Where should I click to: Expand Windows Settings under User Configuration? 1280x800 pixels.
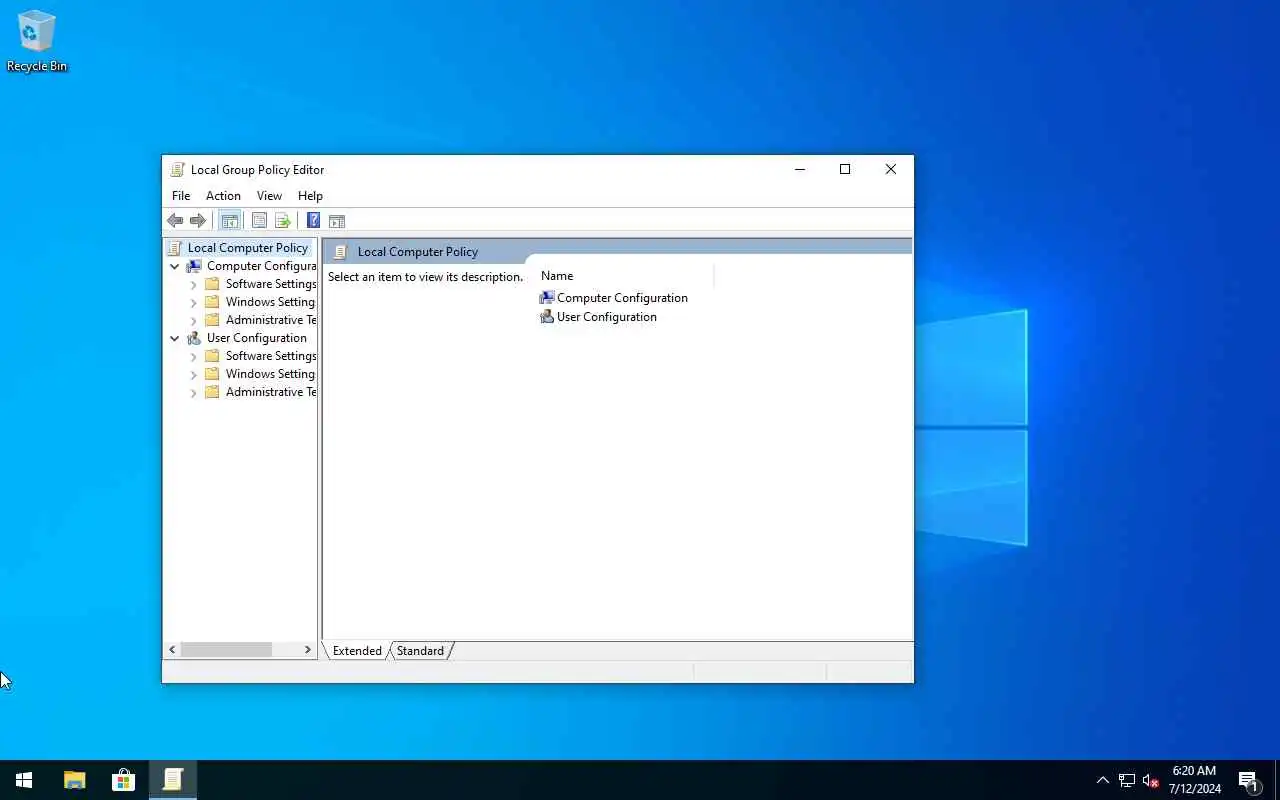194,375
